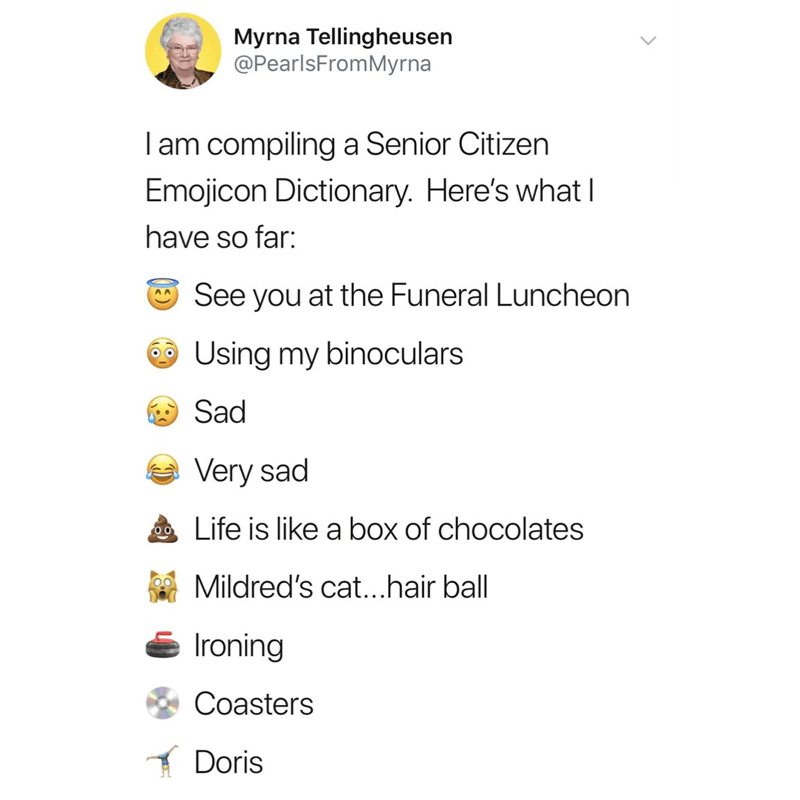Screen dimensions: 800x800
Task: Click the curling stone emoji
Action: pyautogui.click(x=164, y=645)
